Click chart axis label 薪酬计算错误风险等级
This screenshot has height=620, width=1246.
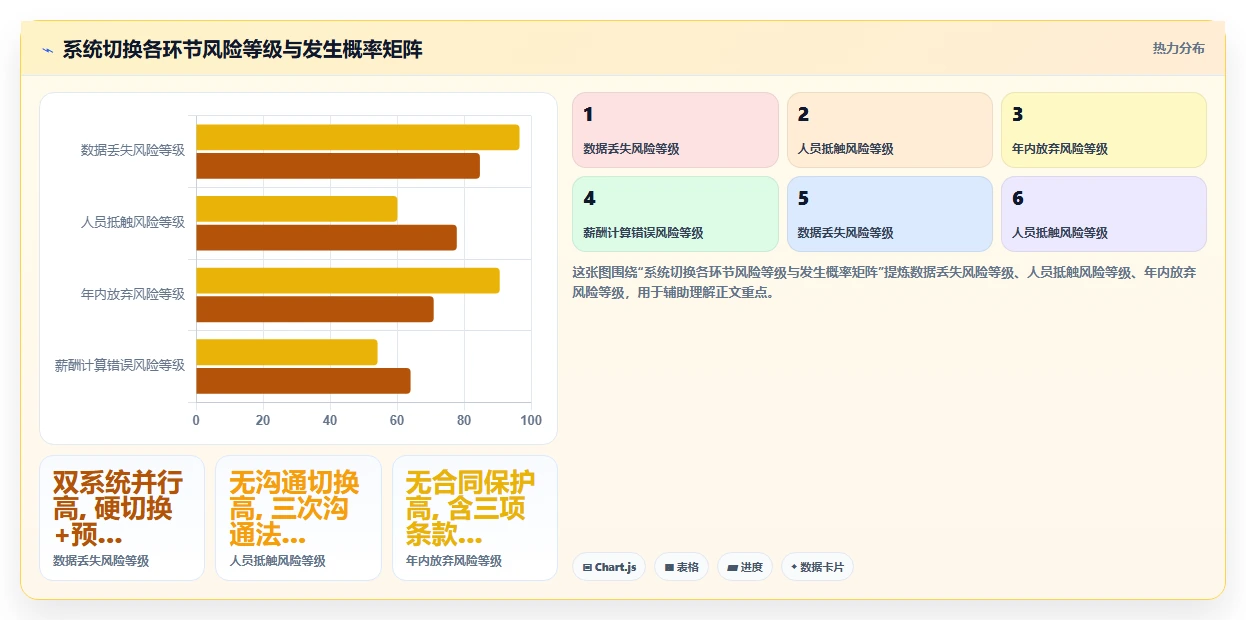click(120, 366)
